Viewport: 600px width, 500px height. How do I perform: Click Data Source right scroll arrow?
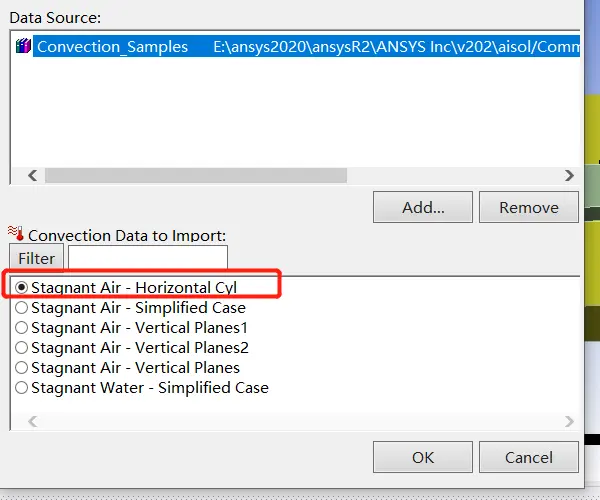point(569,176)
